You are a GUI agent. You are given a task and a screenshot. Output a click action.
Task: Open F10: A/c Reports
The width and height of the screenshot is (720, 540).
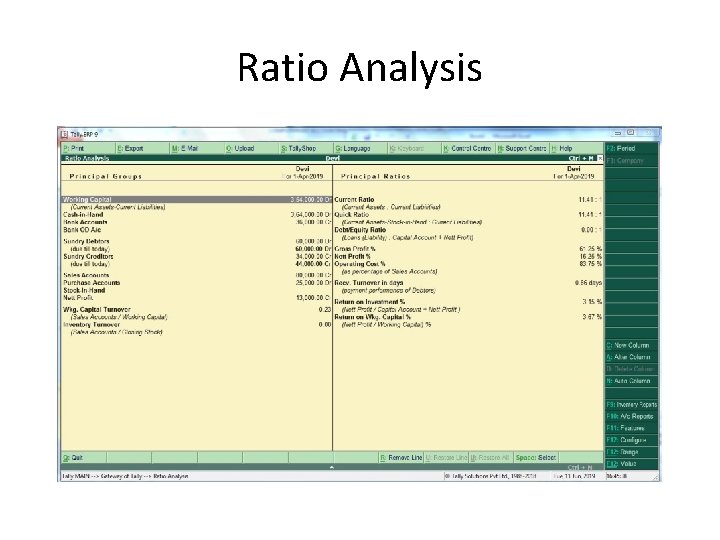[631, 416]
